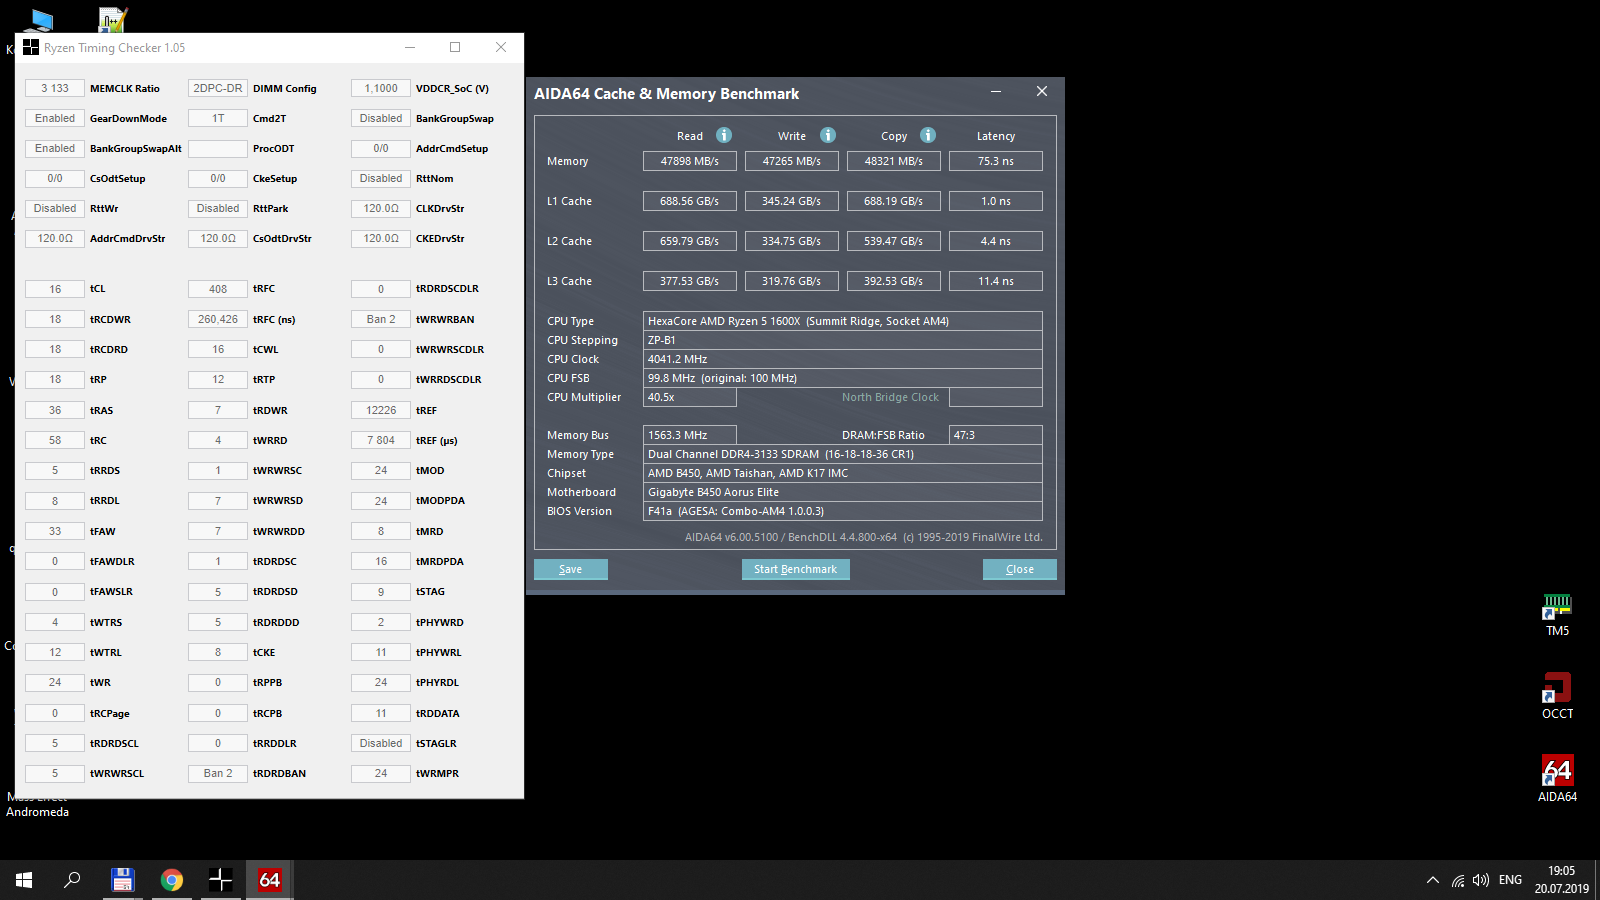Click the VDDCR_SoC (V) value box

[381, 88]
